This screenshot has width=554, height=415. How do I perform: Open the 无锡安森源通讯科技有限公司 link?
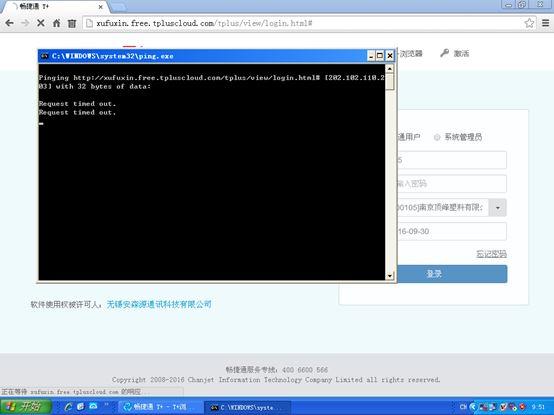159,304
